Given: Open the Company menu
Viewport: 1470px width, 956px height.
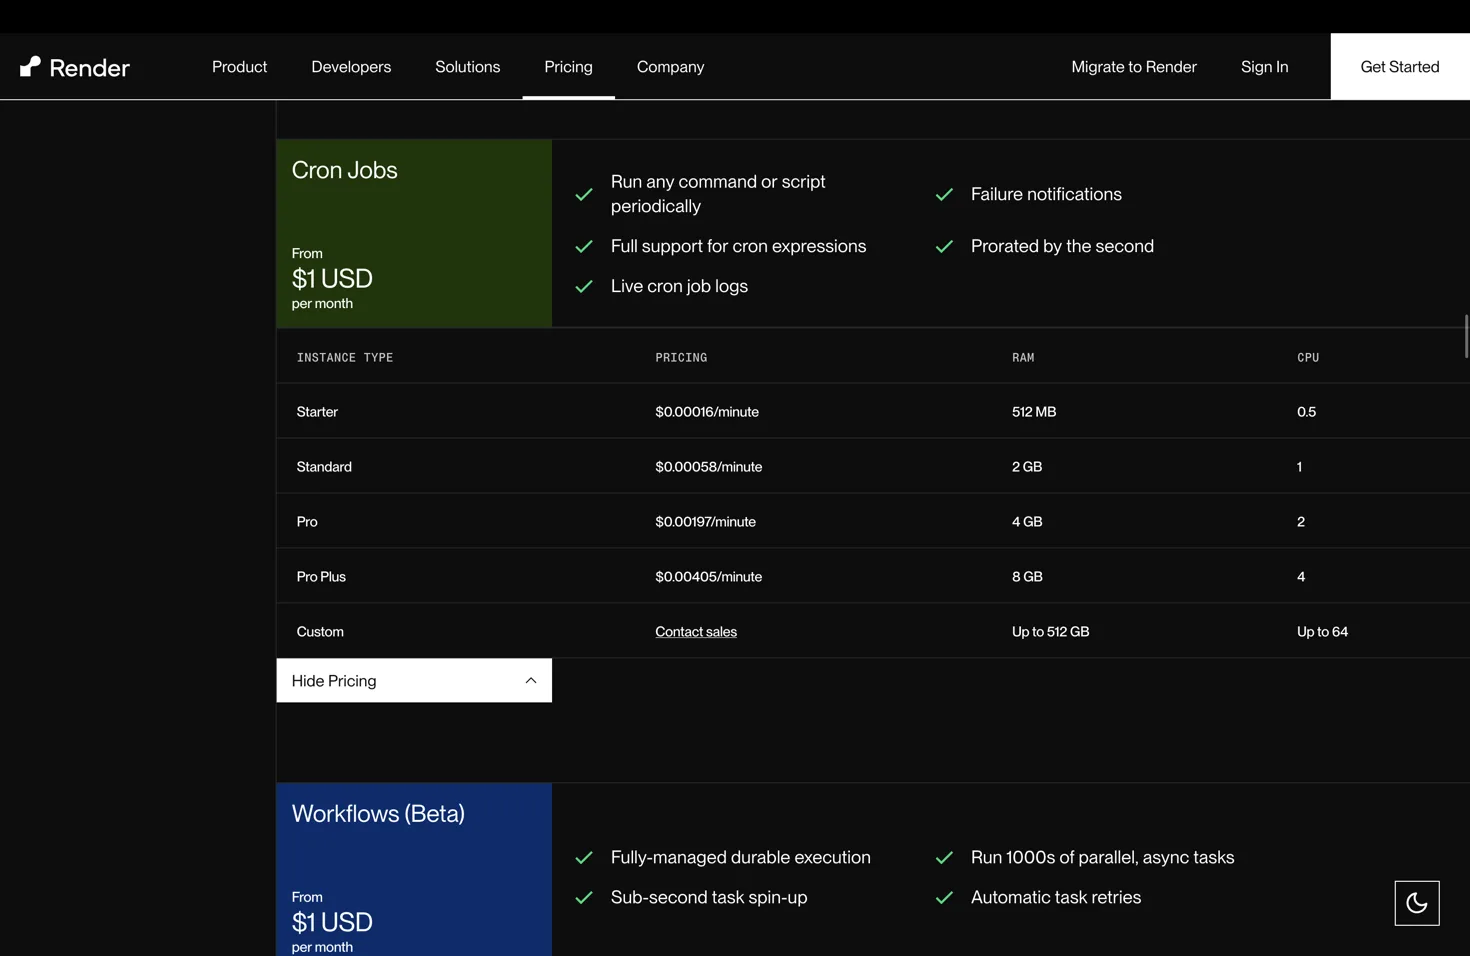Looking at the screenshot, I should (670, 67).
